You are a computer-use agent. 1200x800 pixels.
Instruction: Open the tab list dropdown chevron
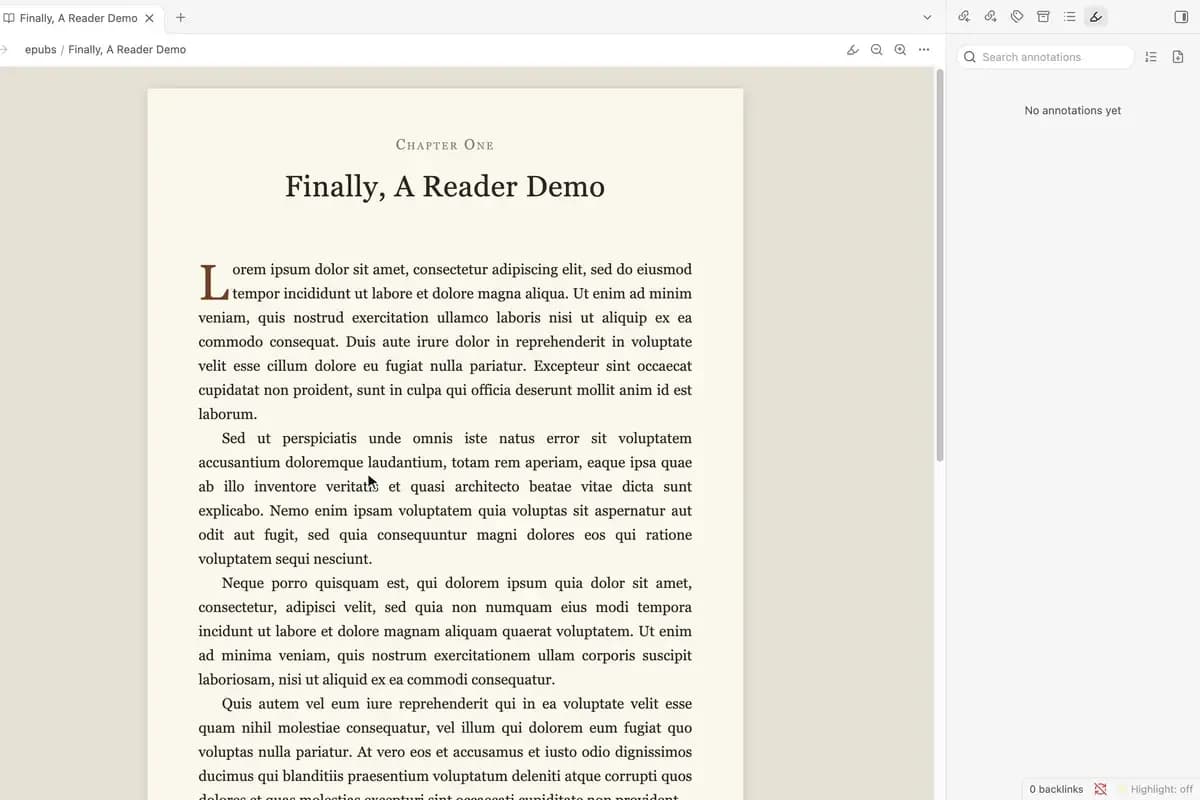click(927, 17)
